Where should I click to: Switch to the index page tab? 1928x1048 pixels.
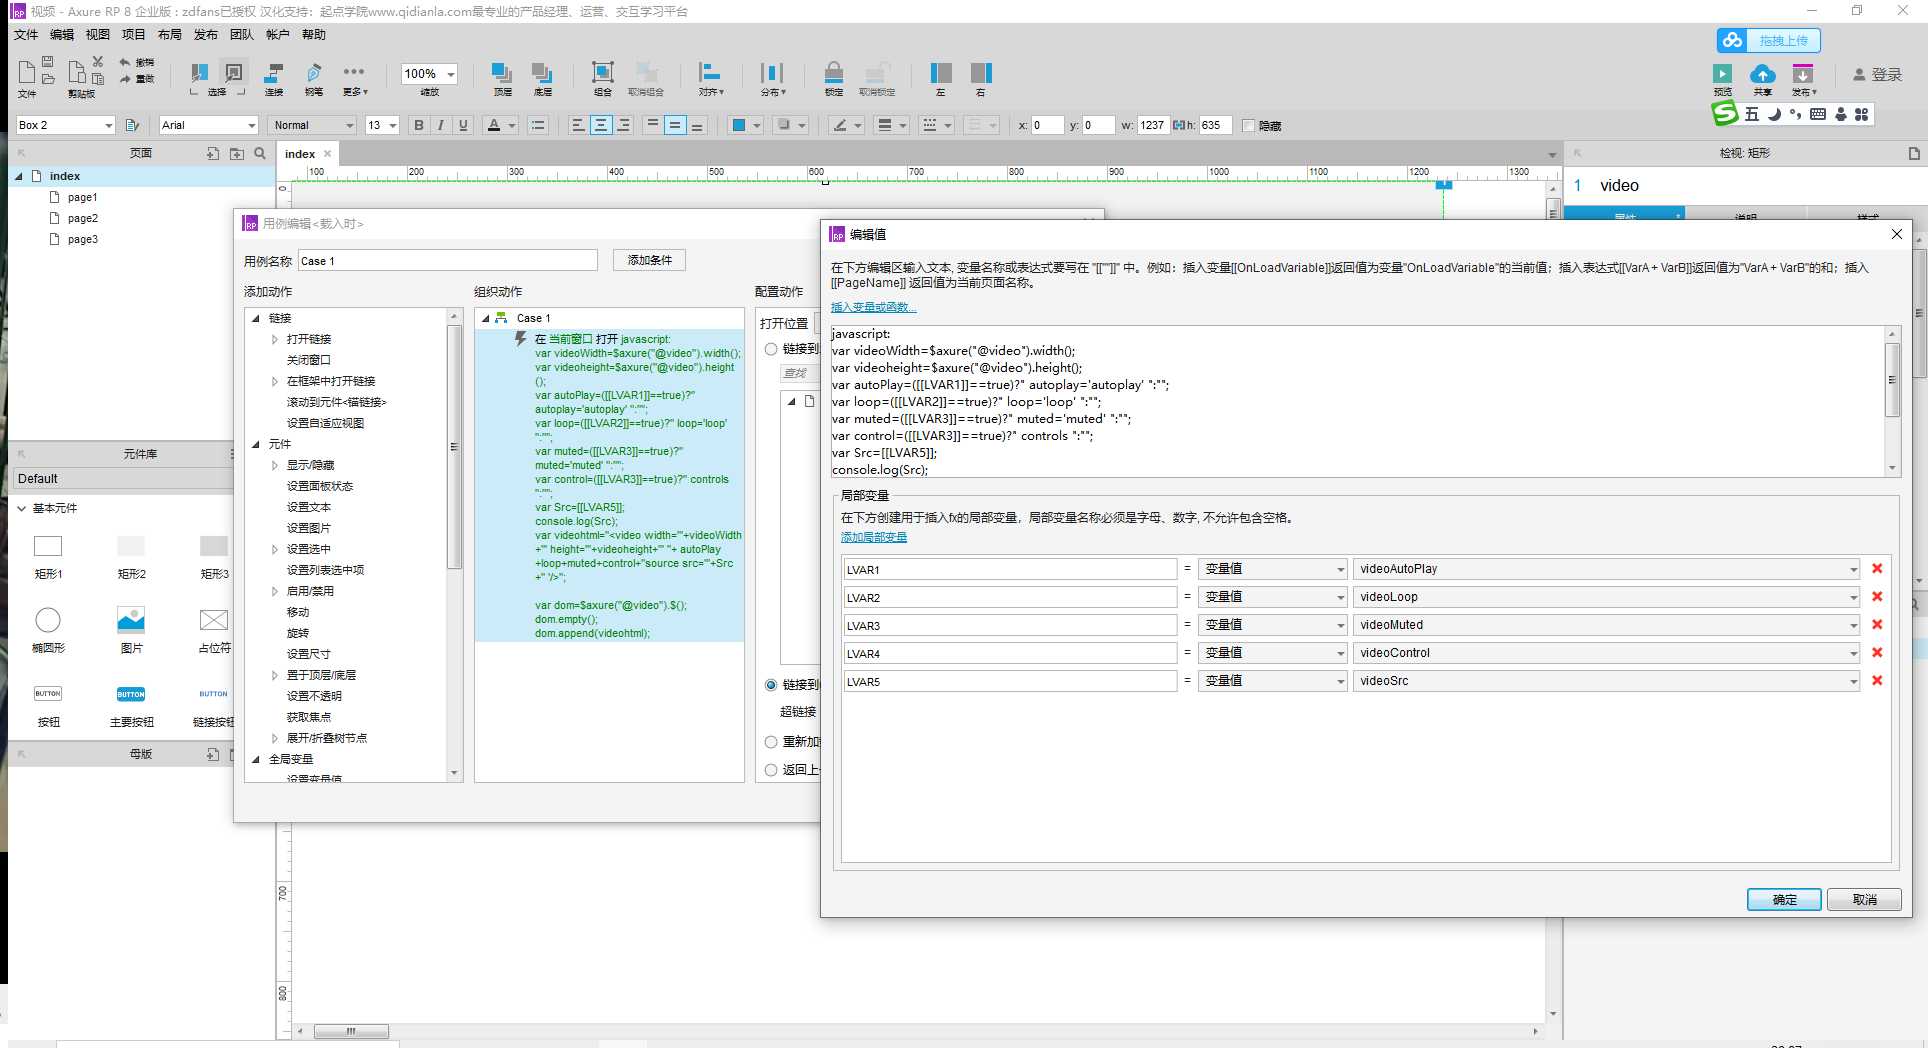tap(299, 154)
